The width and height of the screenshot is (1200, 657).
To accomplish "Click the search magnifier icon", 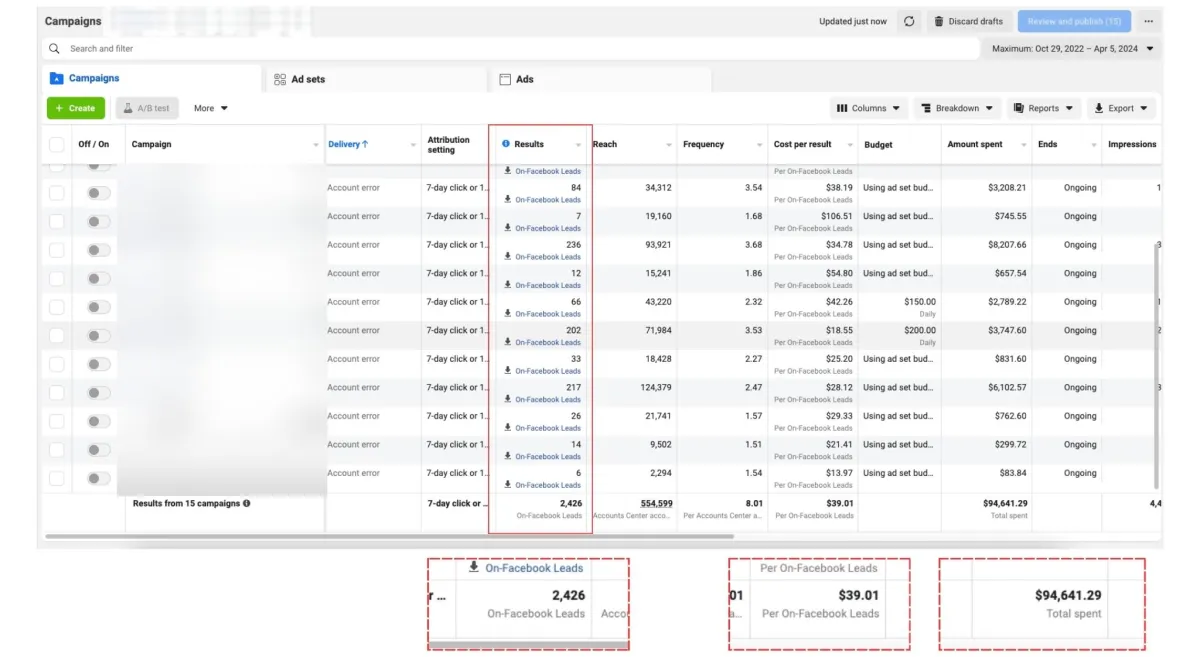I will (x=55, y=48).
